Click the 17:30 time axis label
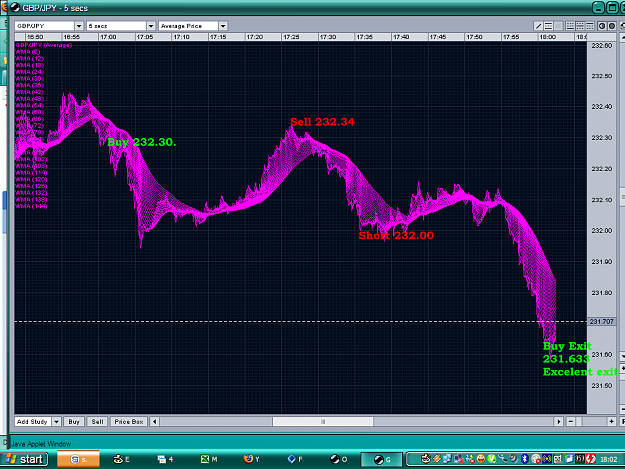Screen dimensions: 625x469 pos(328,37)
